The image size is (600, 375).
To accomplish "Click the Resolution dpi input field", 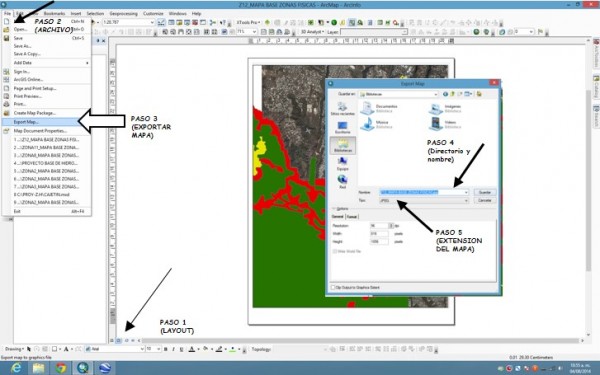I will pos(379,226).
